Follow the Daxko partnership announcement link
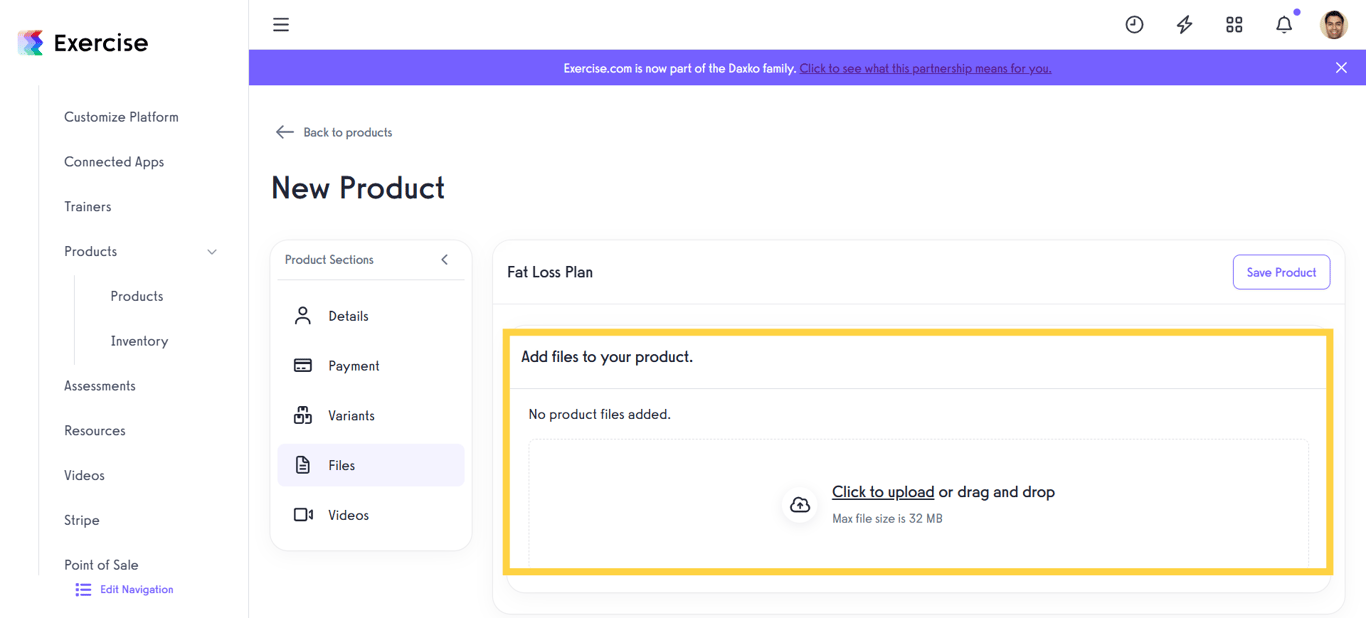Image resolution: width=1366 pixels, height=618 pixels. pyautogui.click(x=924, y=68)
